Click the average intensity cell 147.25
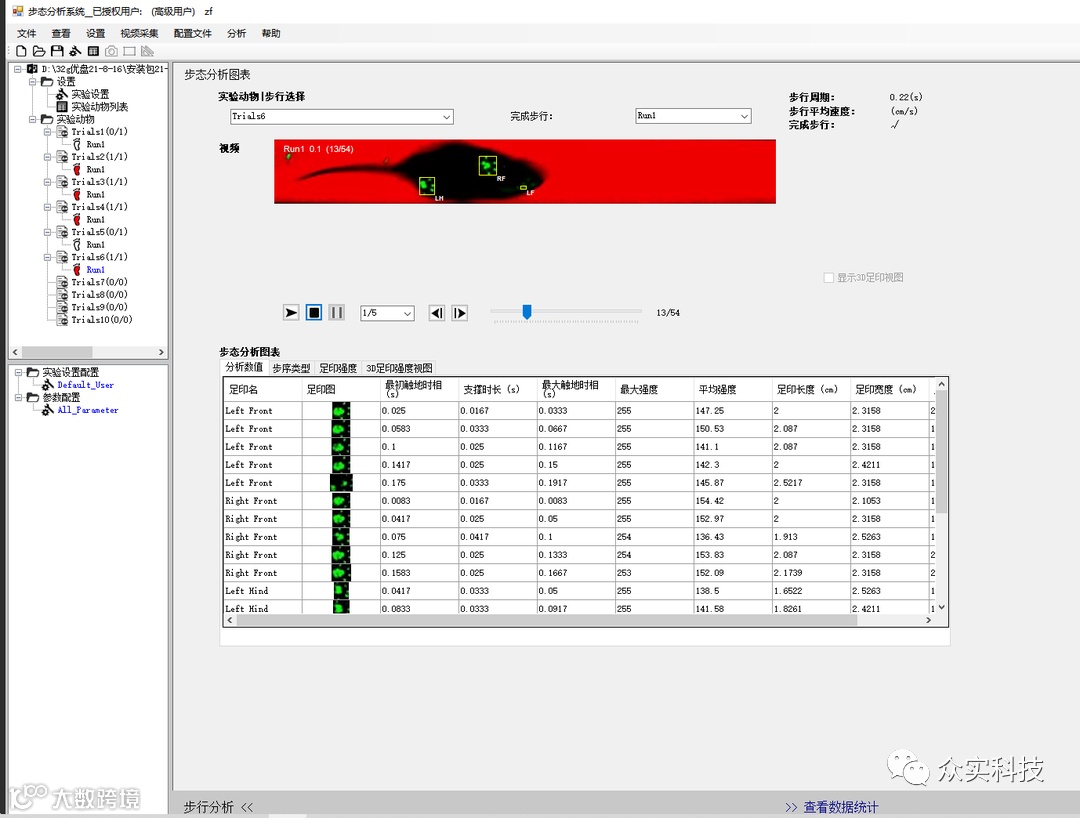The image size is (1080, 818). click(733, 410)
